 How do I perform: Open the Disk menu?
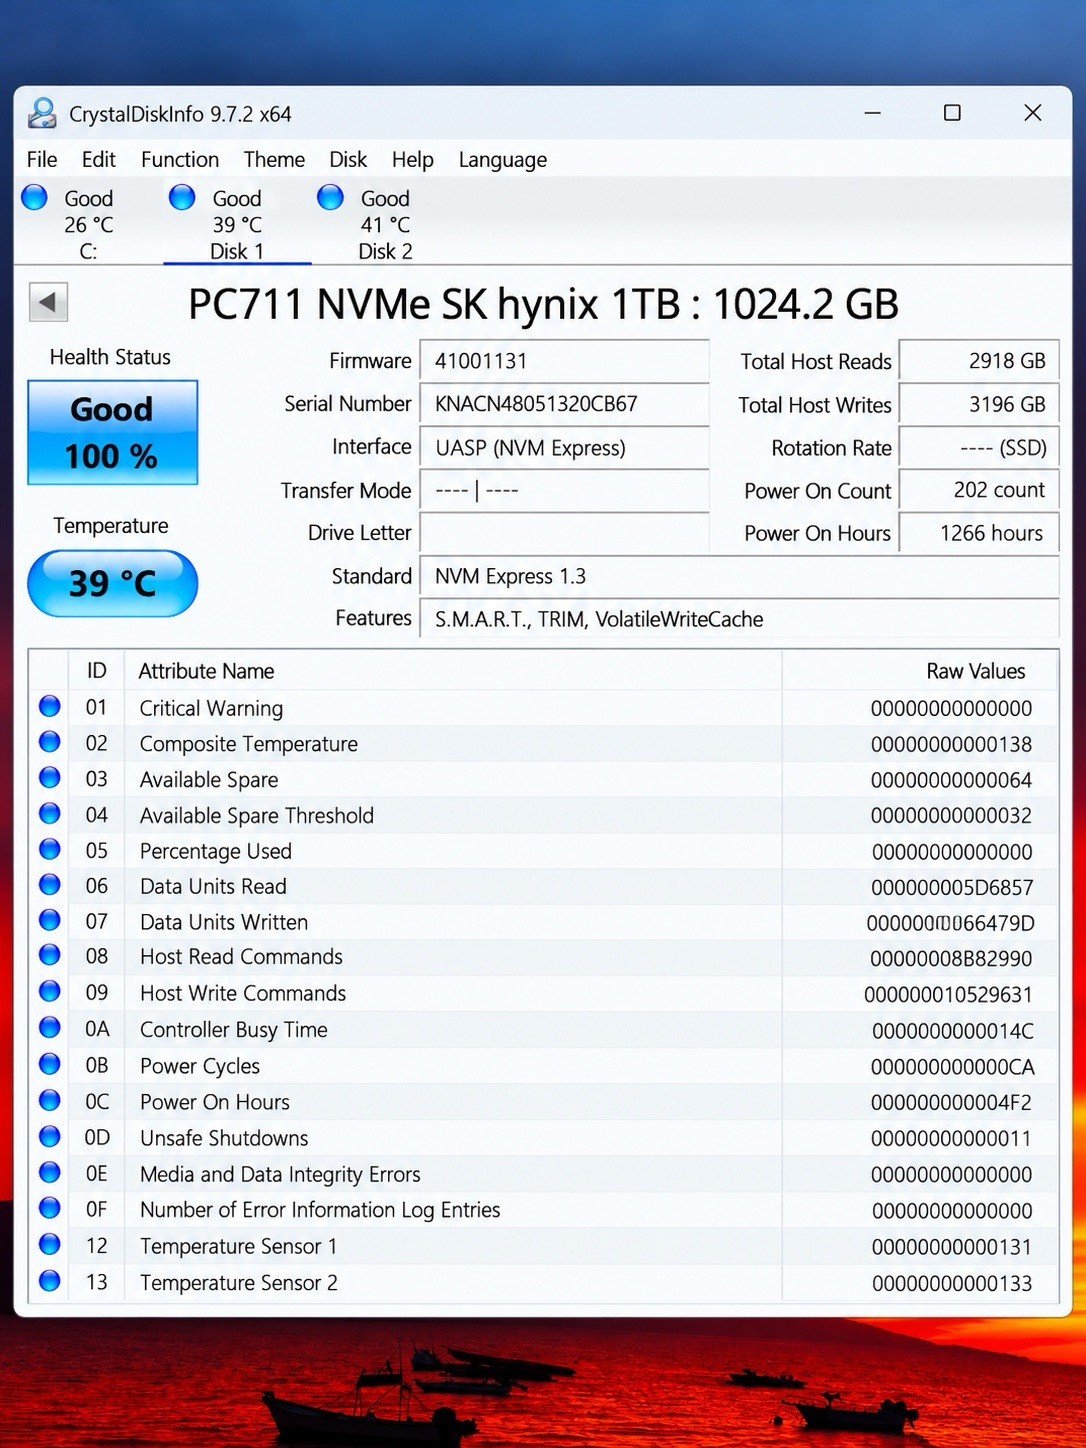click(348, 160)
